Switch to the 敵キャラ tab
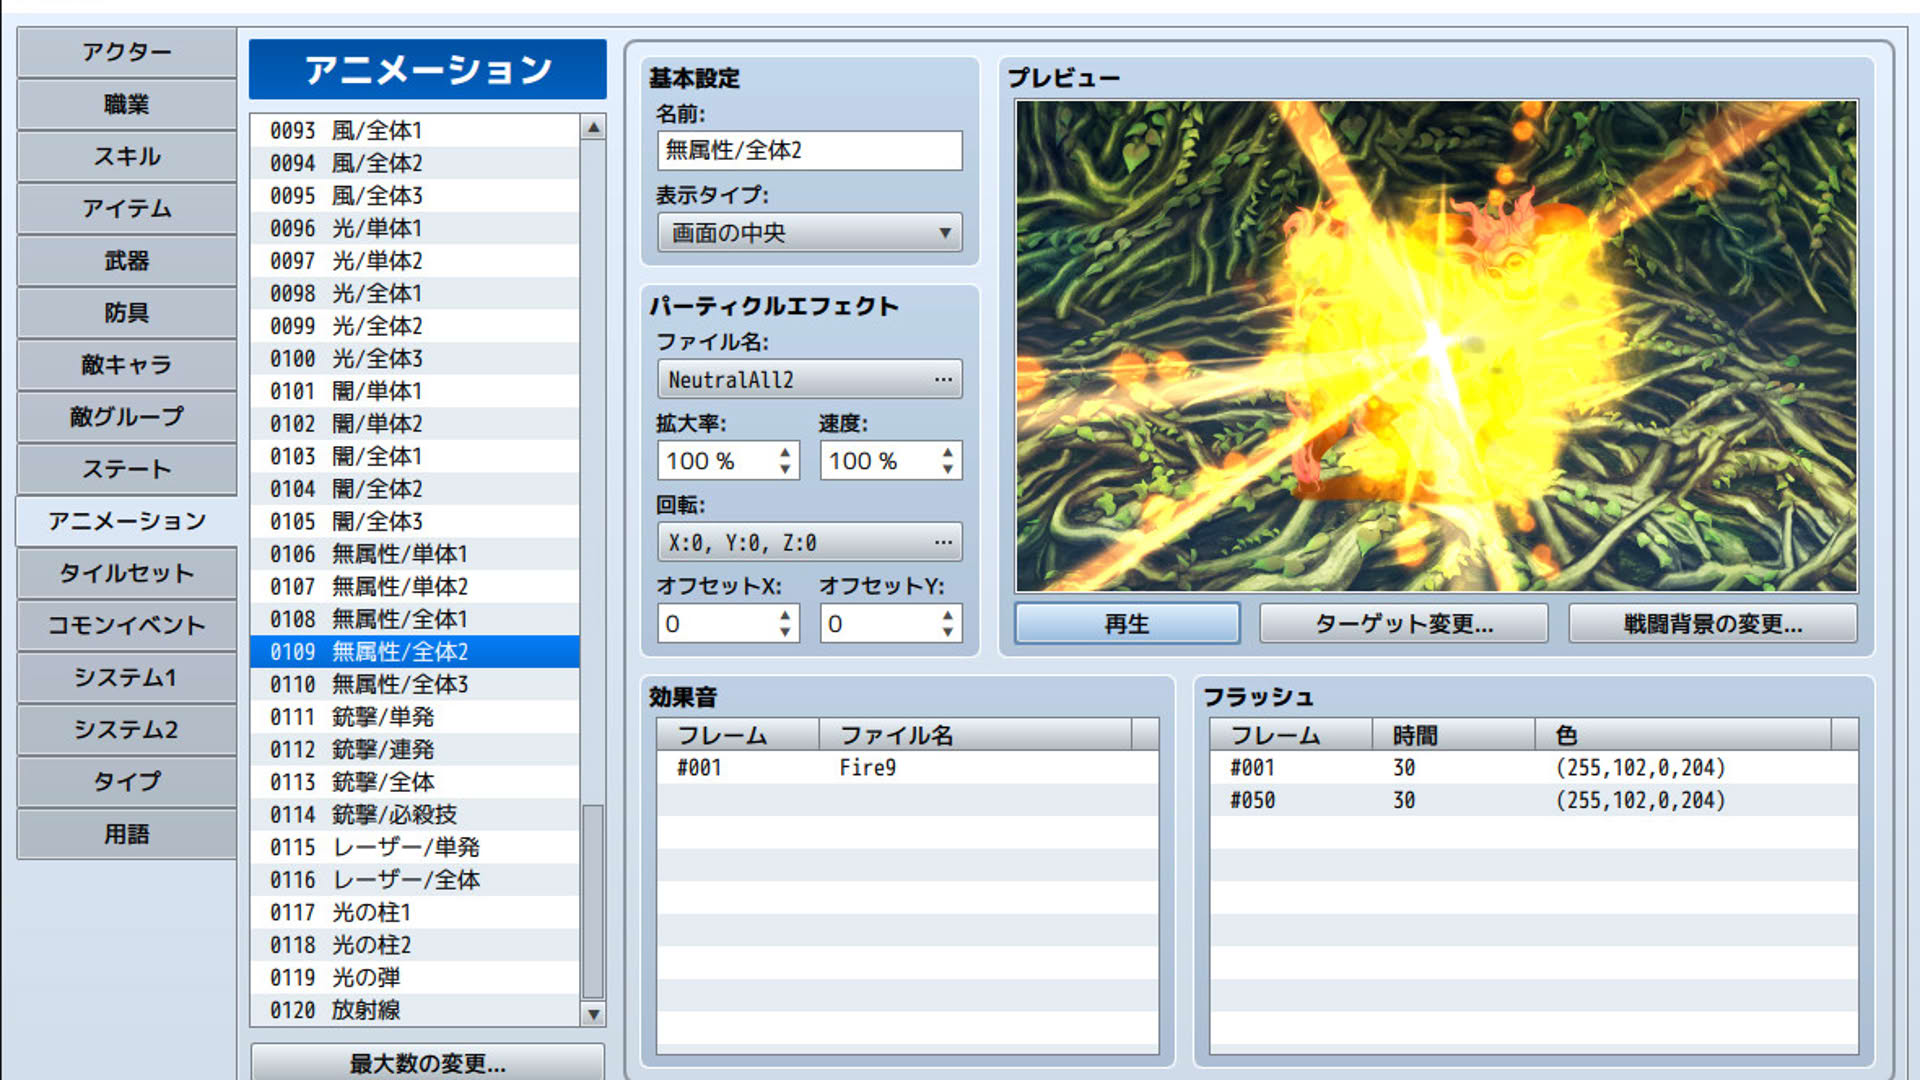1920x1080 pixels. coord(127,364)
